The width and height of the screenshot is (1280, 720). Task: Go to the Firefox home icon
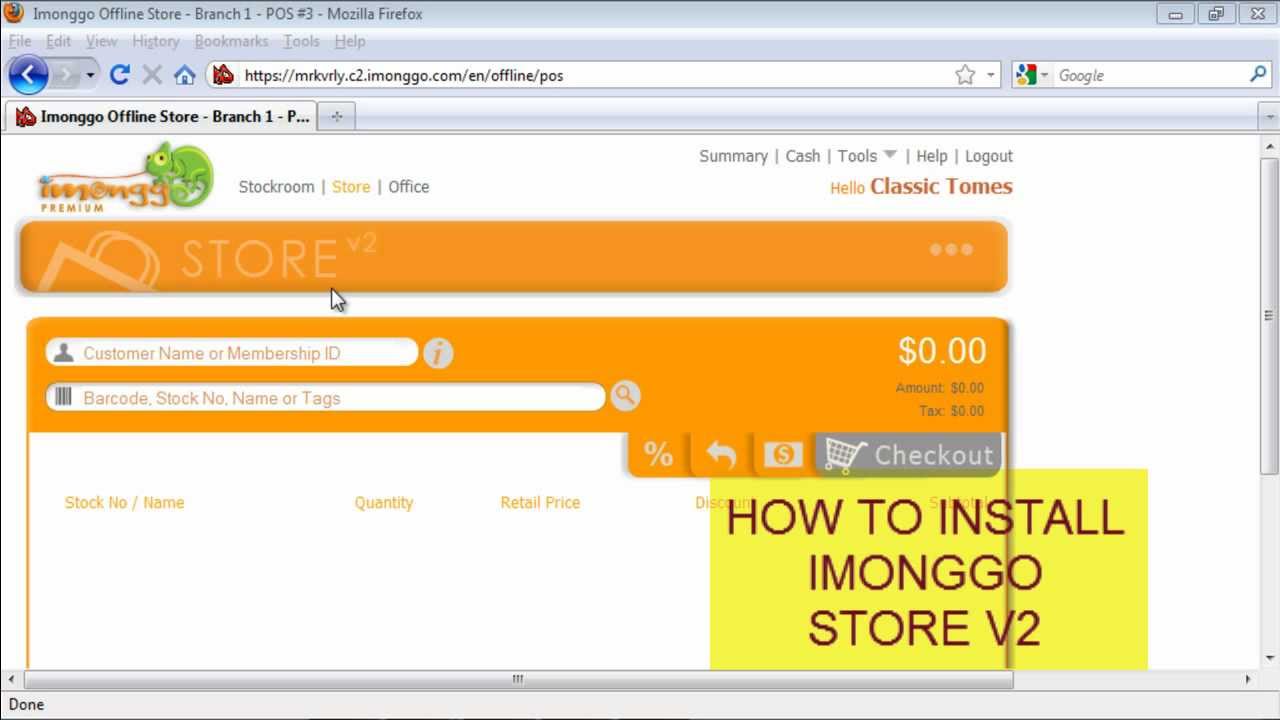[x=184, y=75]
